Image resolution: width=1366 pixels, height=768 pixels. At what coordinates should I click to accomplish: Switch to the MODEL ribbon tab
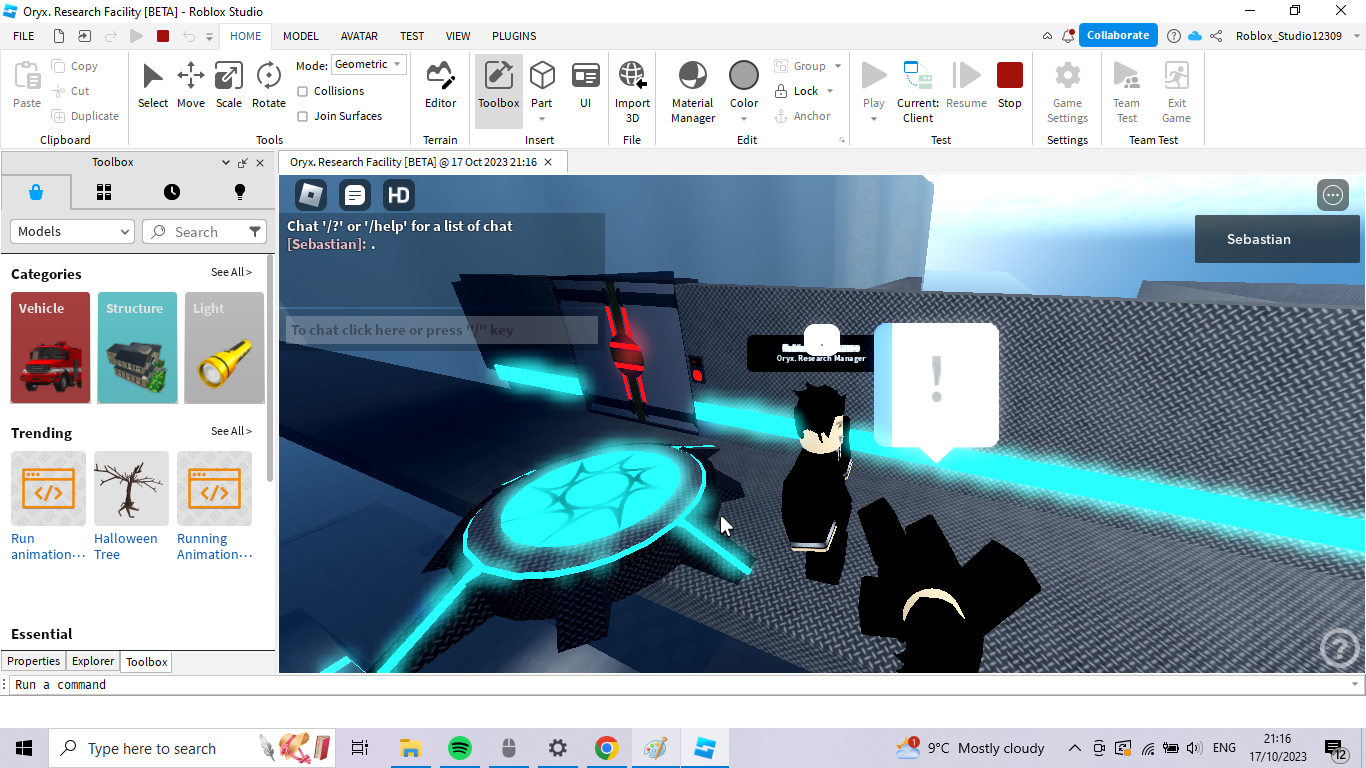(x=301, y=36)
